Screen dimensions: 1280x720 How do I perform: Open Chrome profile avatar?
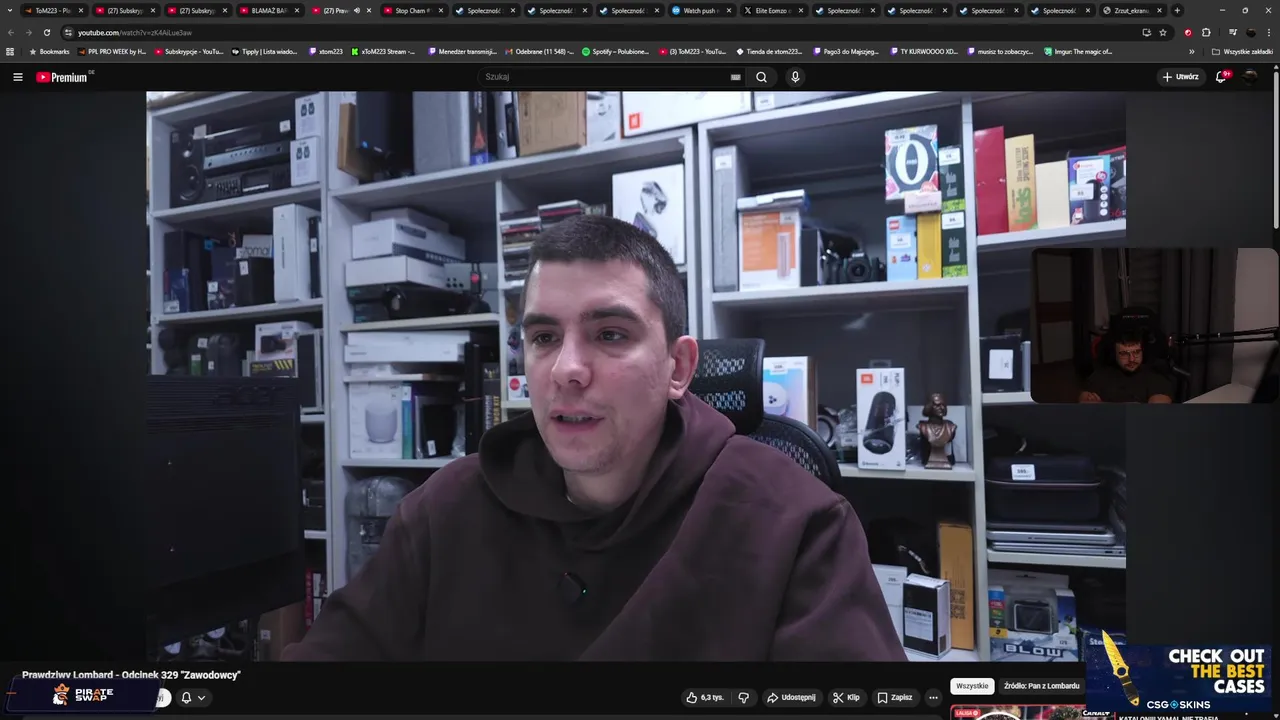(x=1250, y=32)
